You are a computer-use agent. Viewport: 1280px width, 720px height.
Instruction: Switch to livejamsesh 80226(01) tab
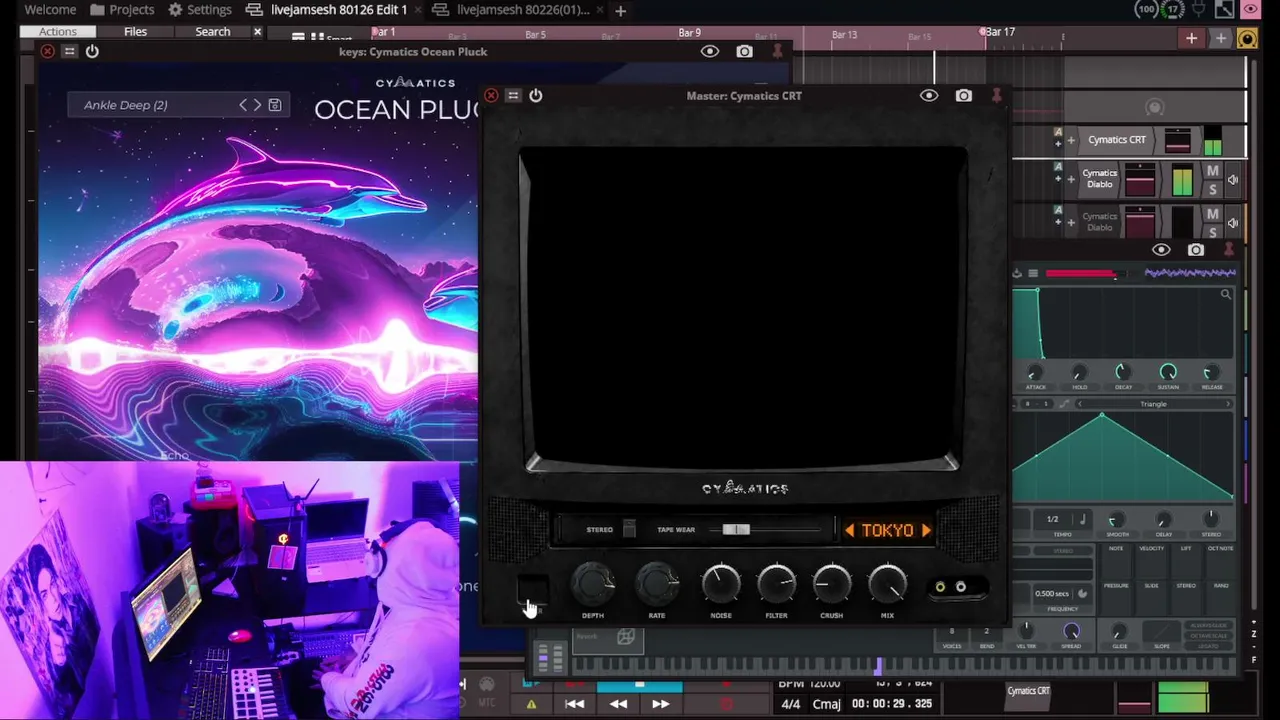(512, 10)
